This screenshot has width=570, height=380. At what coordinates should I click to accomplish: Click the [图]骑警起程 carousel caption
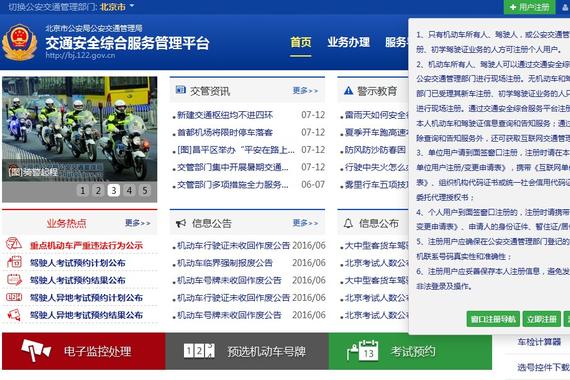[33, 172]
